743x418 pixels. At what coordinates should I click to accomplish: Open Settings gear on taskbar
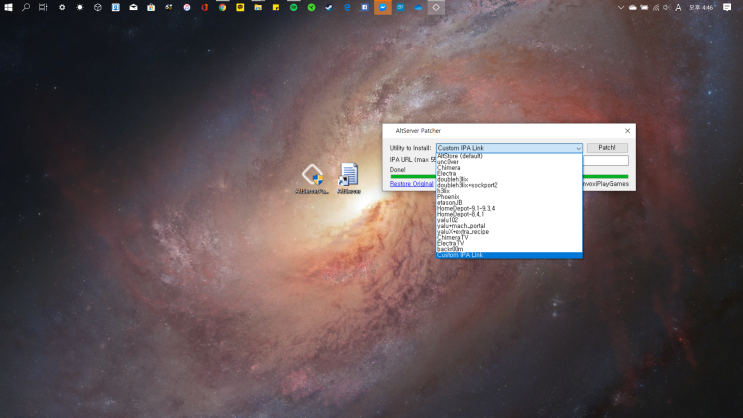pos(62,7)
